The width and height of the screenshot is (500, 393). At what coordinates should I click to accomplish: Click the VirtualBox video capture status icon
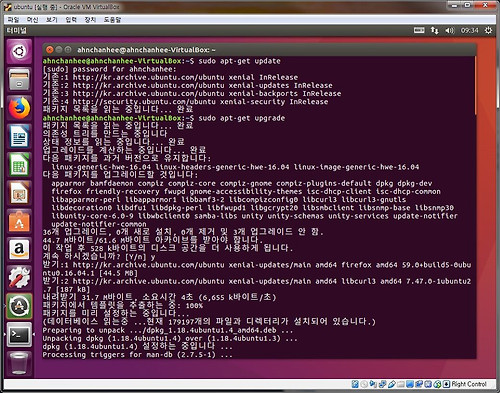point(419,384)
